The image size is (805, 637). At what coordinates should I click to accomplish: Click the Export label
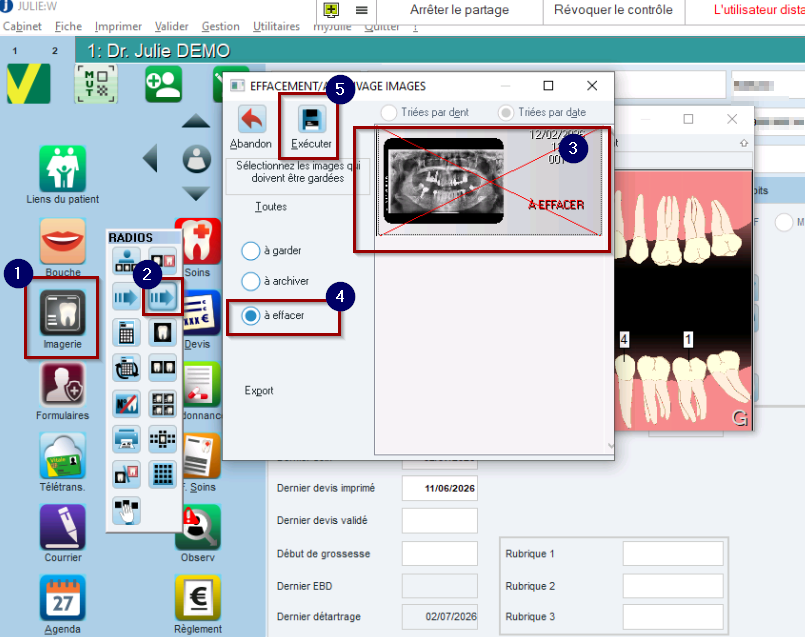tap(259, 391)
